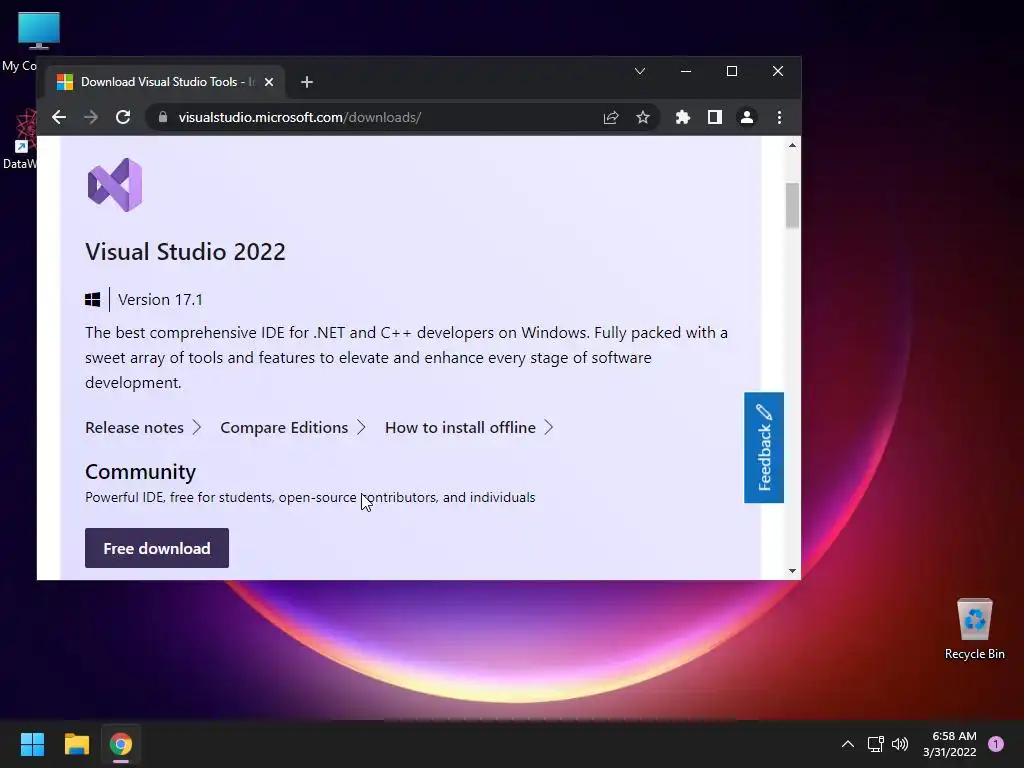Click the scrollbar down arrow
Viewport: 1024px width, 768px height.
click(x=792, y=571)
